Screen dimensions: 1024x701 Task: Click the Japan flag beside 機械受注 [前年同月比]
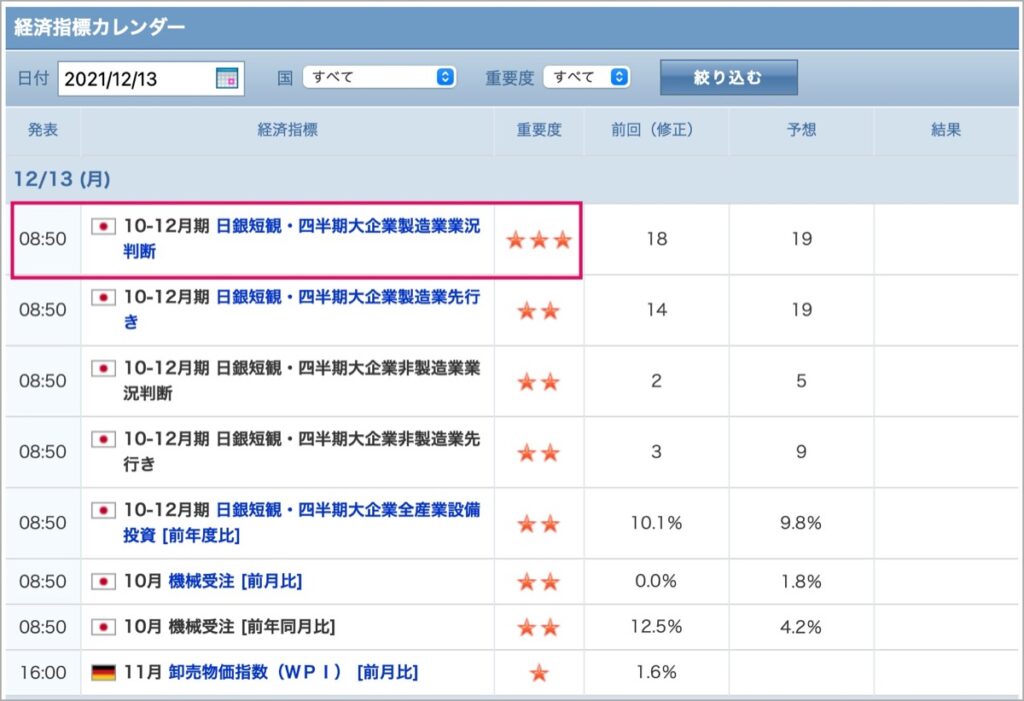pyautogui.click(x=103, y=627)
